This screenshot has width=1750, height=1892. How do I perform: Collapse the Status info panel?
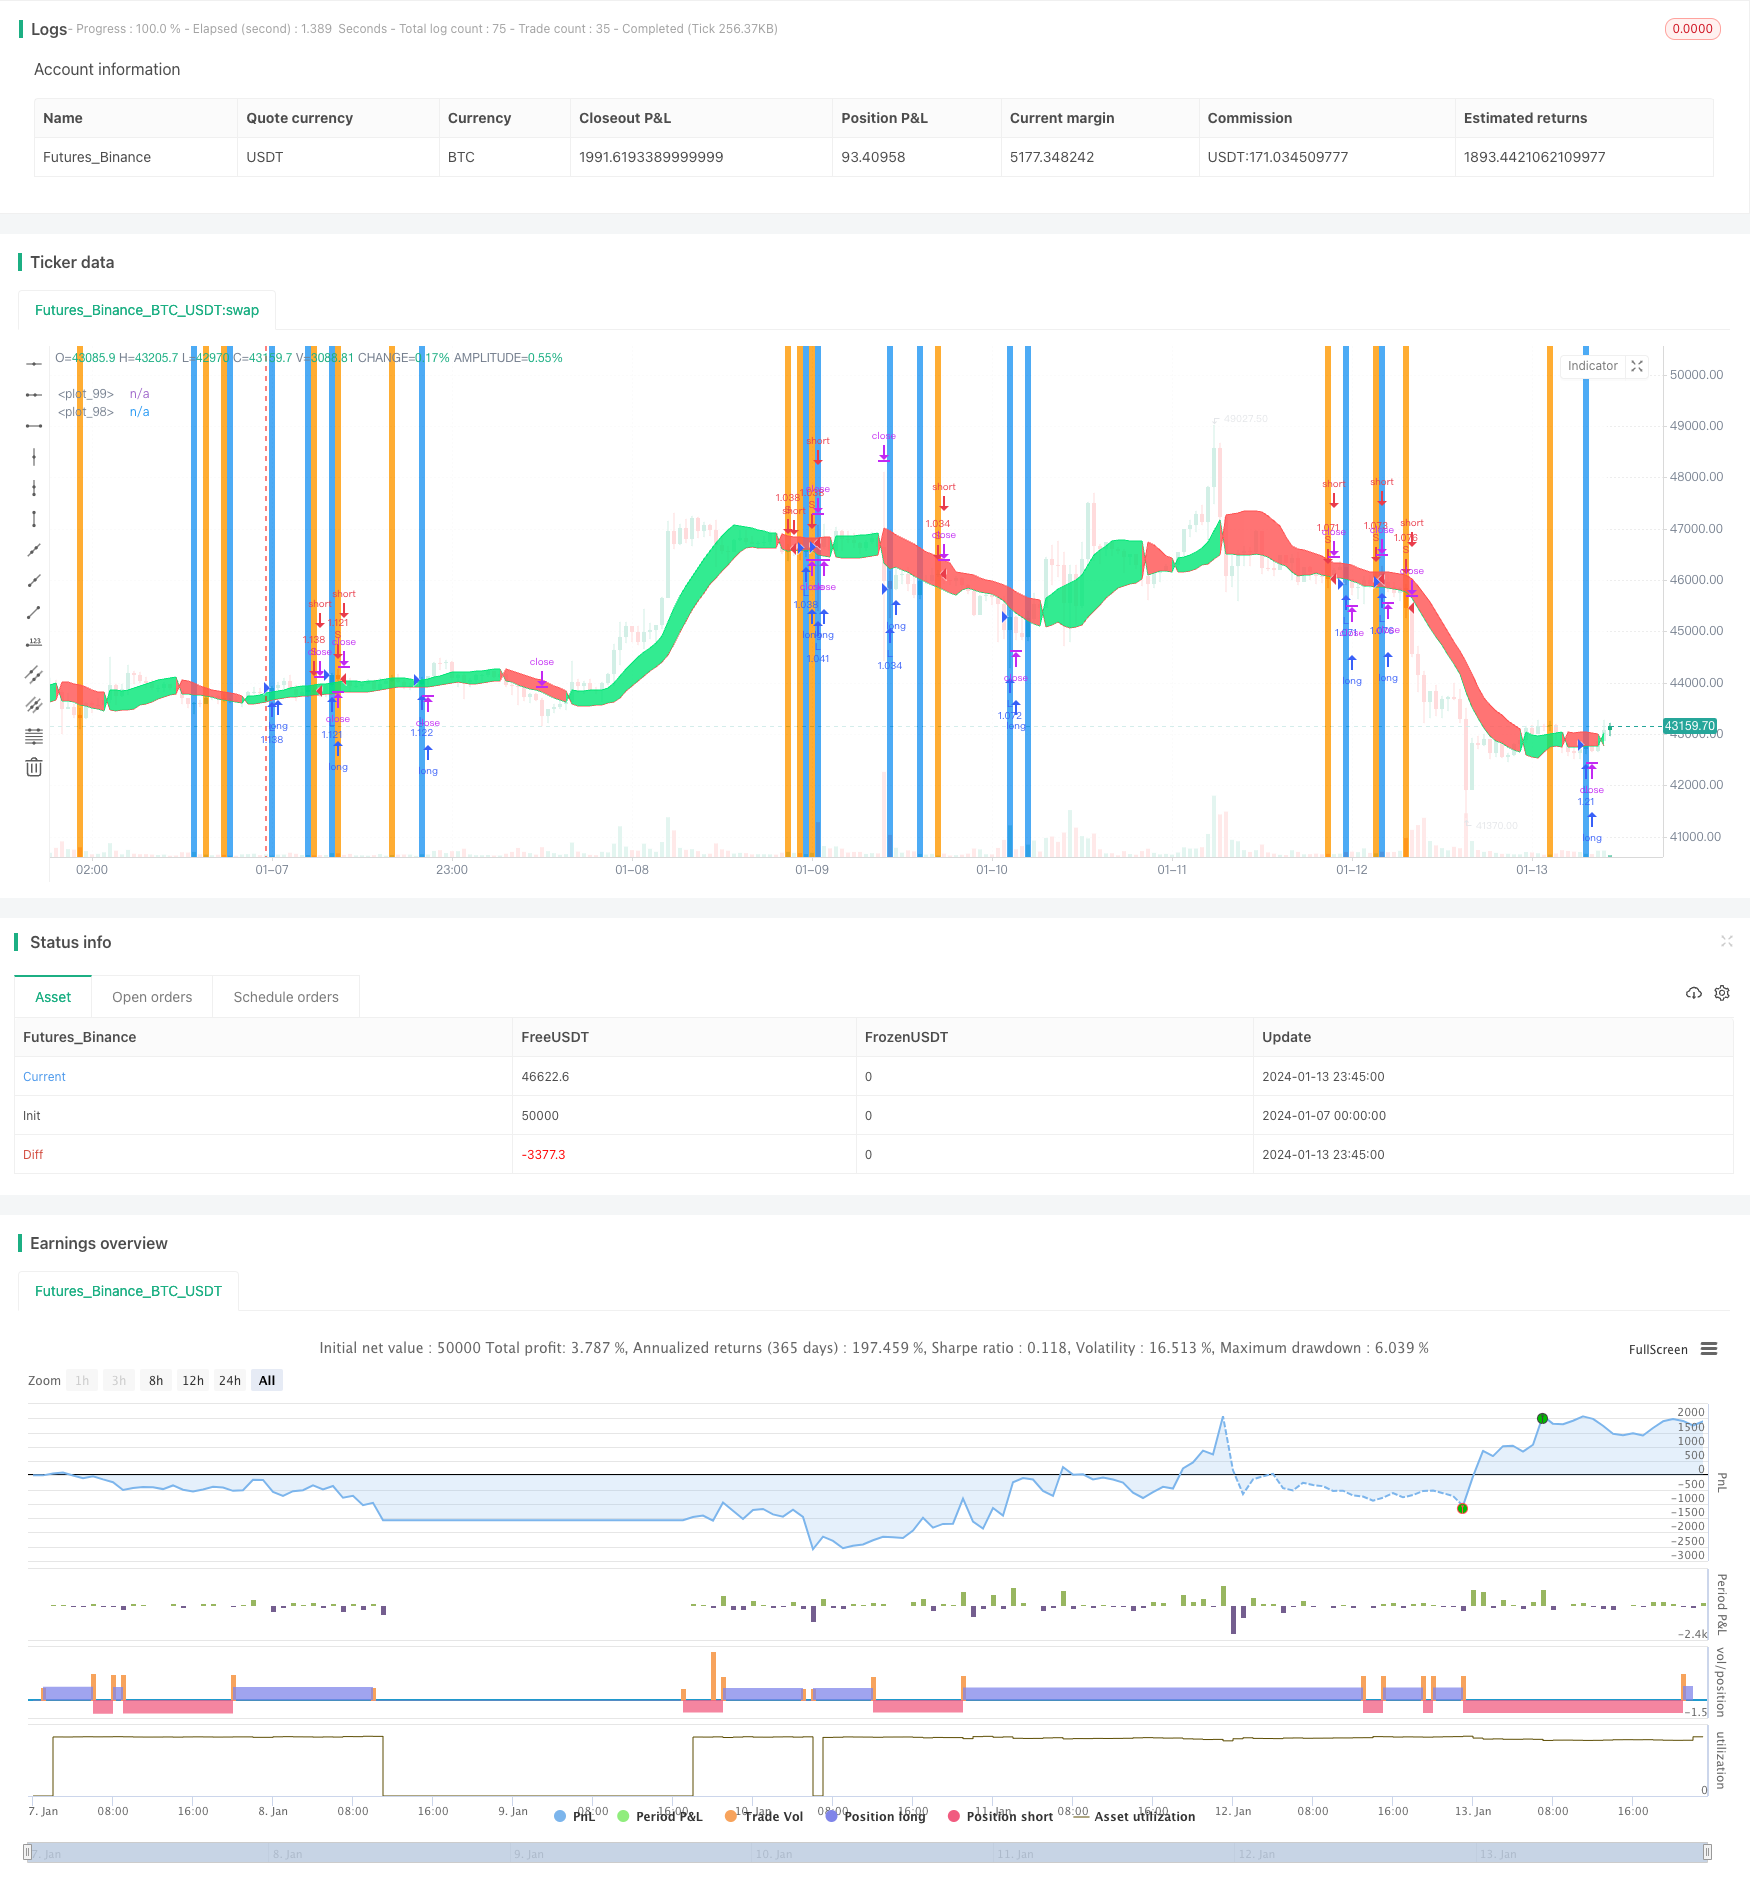pyautogui.click(x=1726, y=941)
